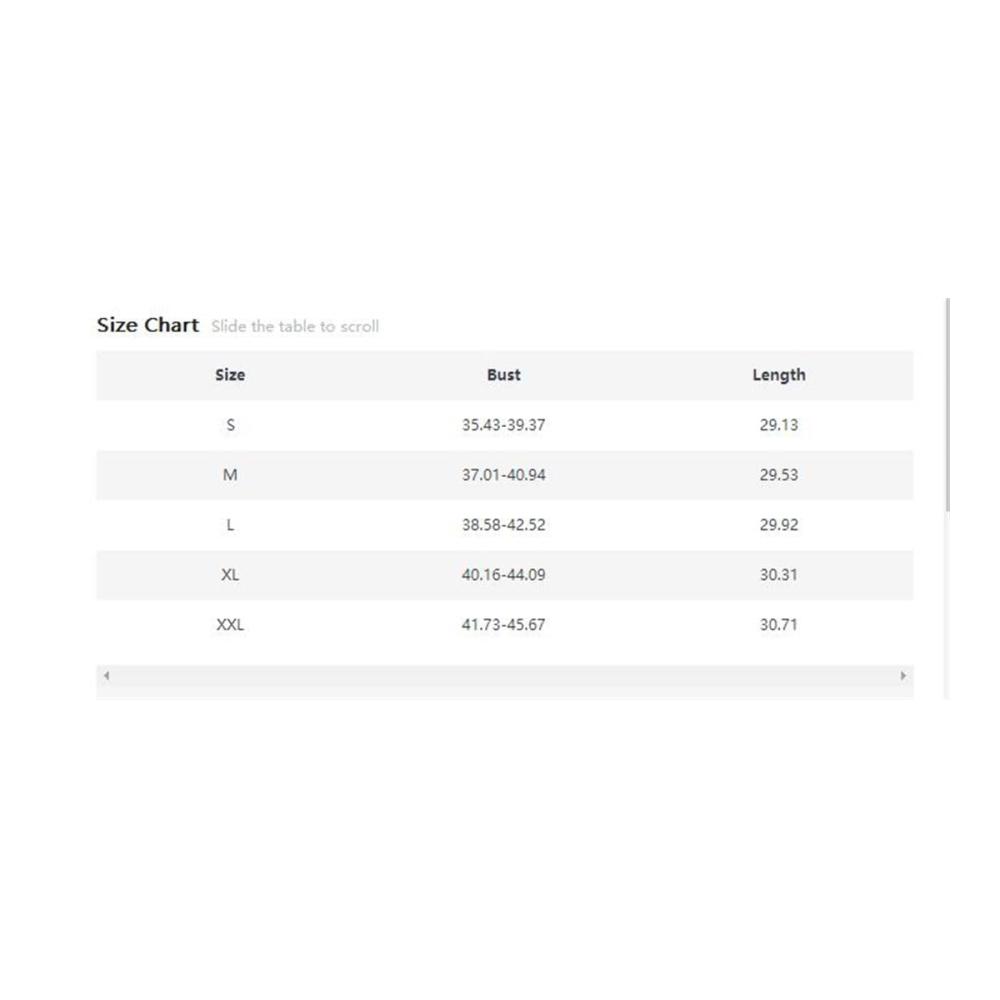Click the right scroll arrow under the table

coord(903,675)
